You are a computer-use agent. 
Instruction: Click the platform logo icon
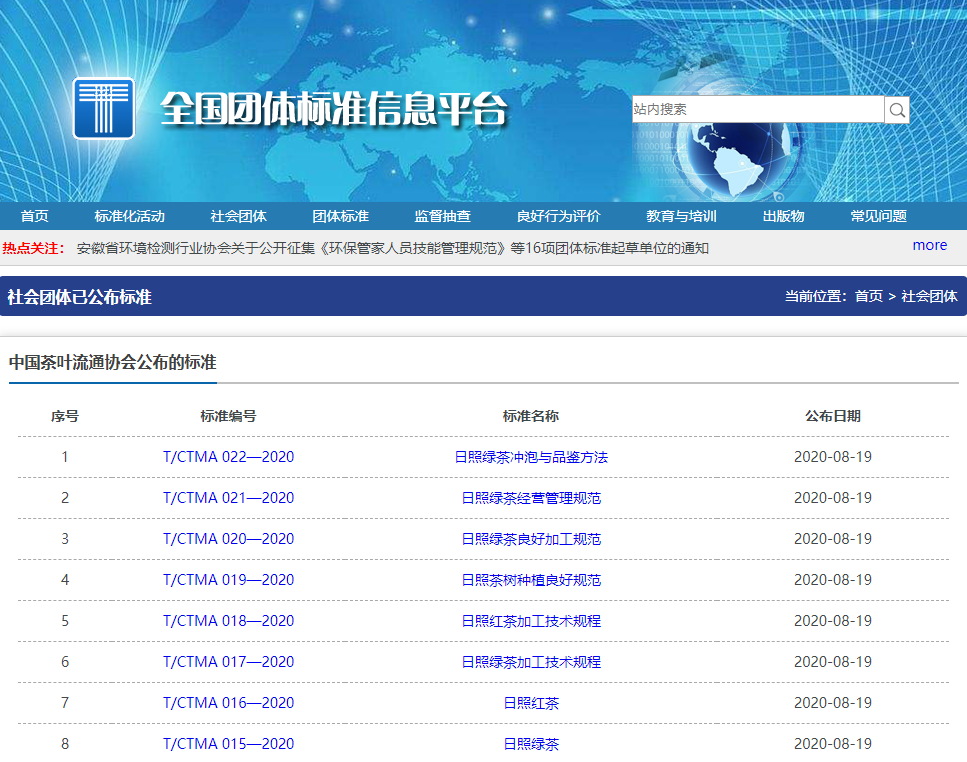103,108
